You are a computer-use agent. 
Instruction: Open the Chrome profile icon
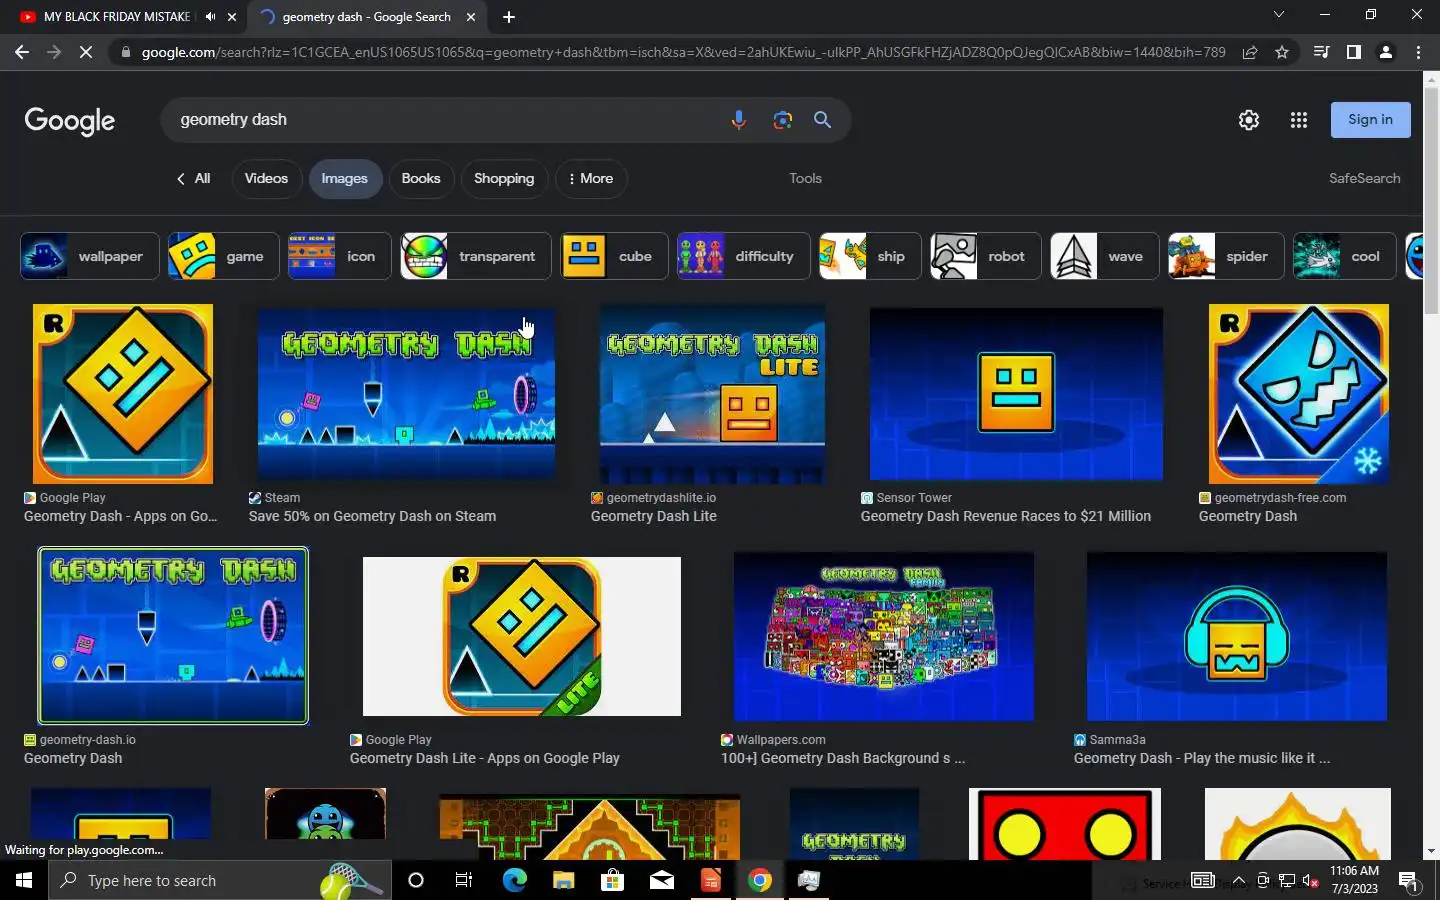pyautogui.click(x=1386, y=52)
